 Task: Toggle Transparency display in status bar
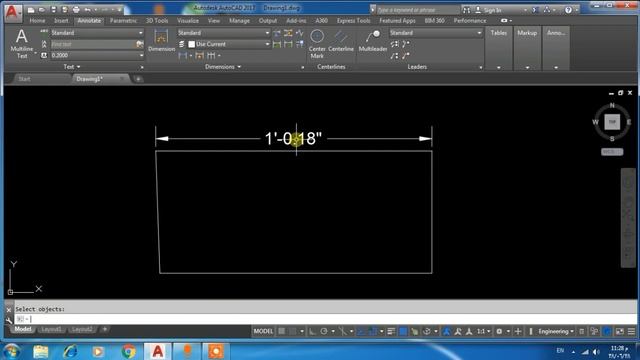click(x=403, y=331)
